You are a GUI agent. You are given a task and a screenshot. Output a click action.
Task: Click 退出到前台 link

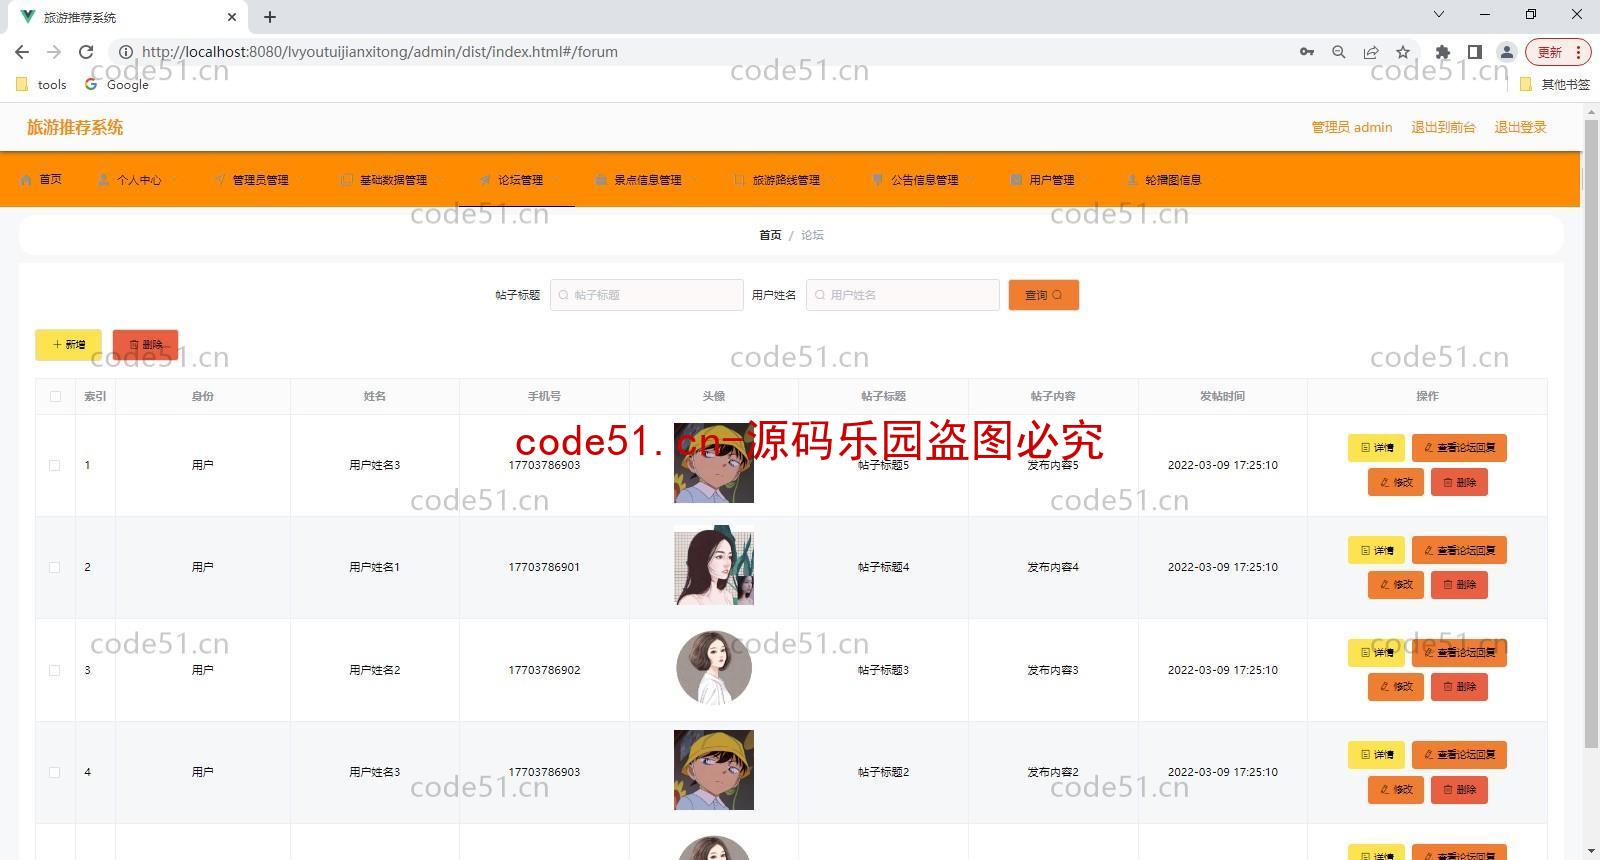1443,127
